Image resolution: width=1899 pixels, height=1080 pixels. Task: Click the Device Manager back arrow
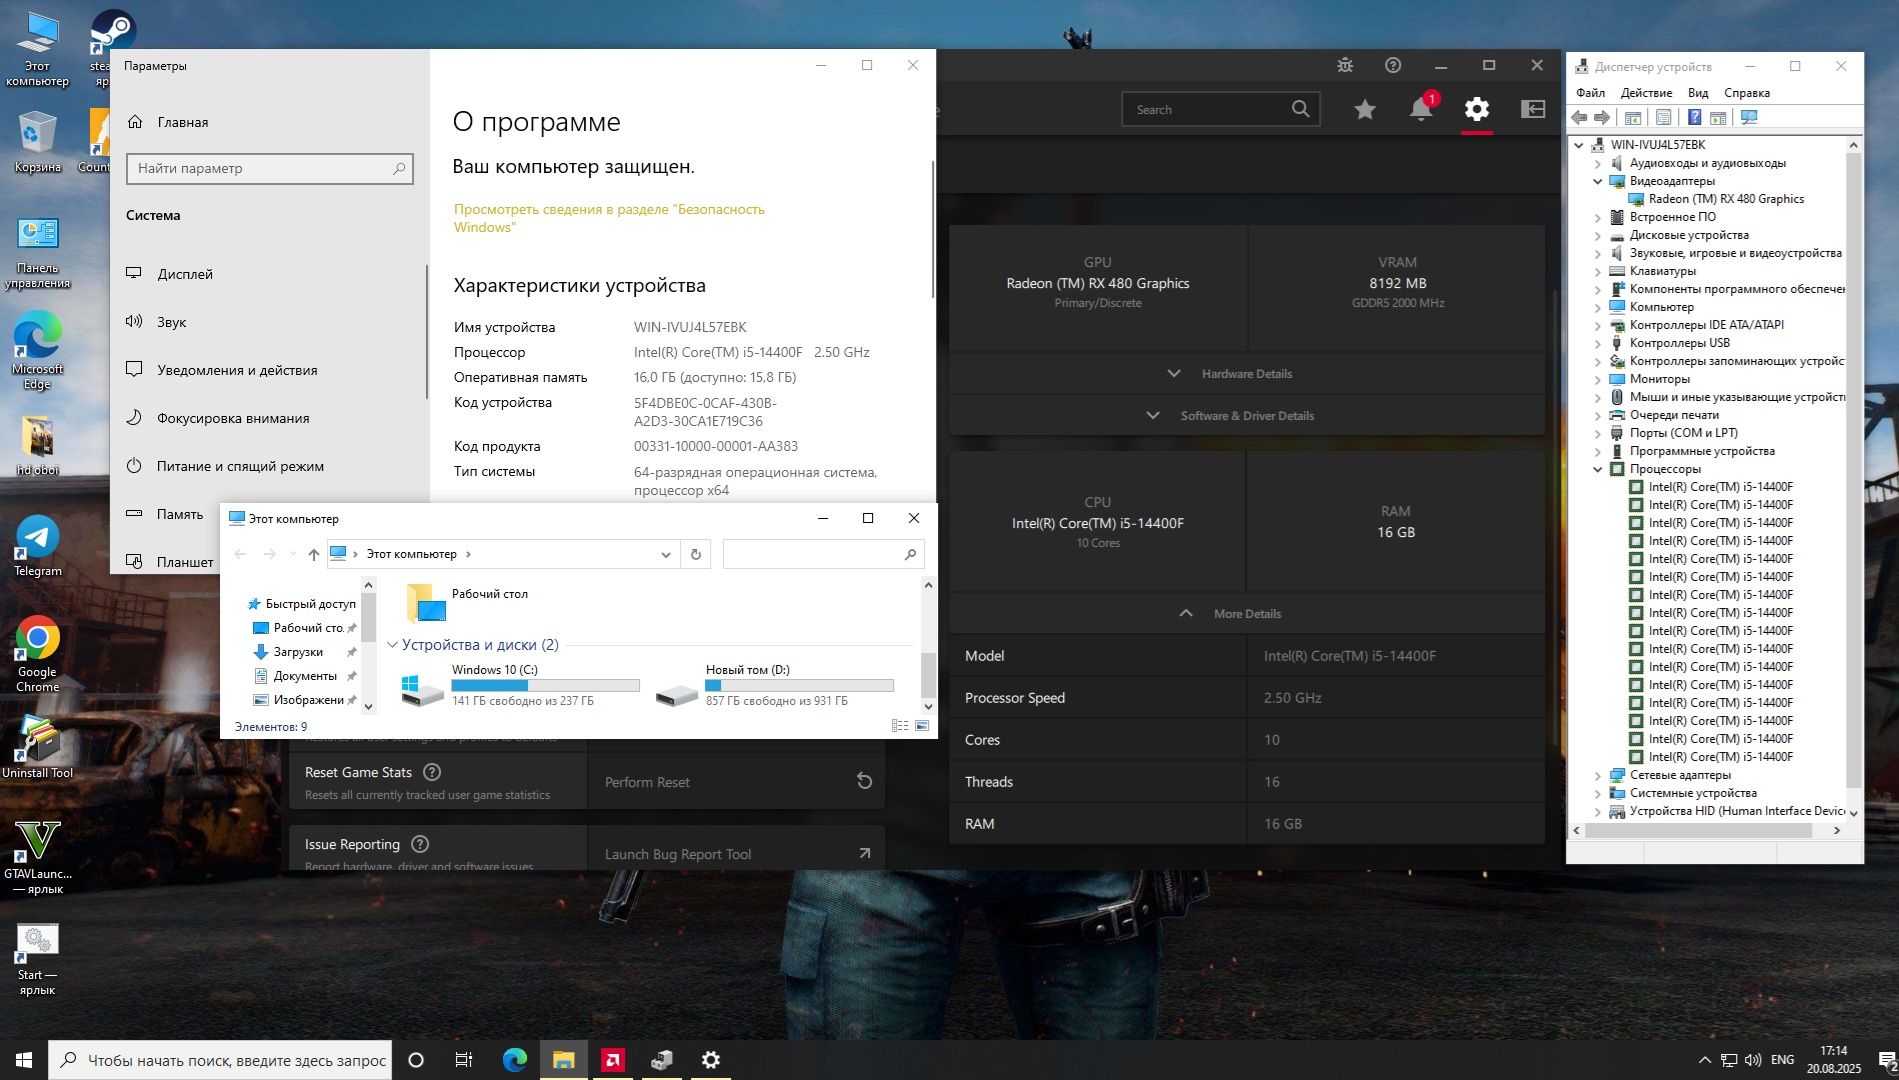(1580, 118)
